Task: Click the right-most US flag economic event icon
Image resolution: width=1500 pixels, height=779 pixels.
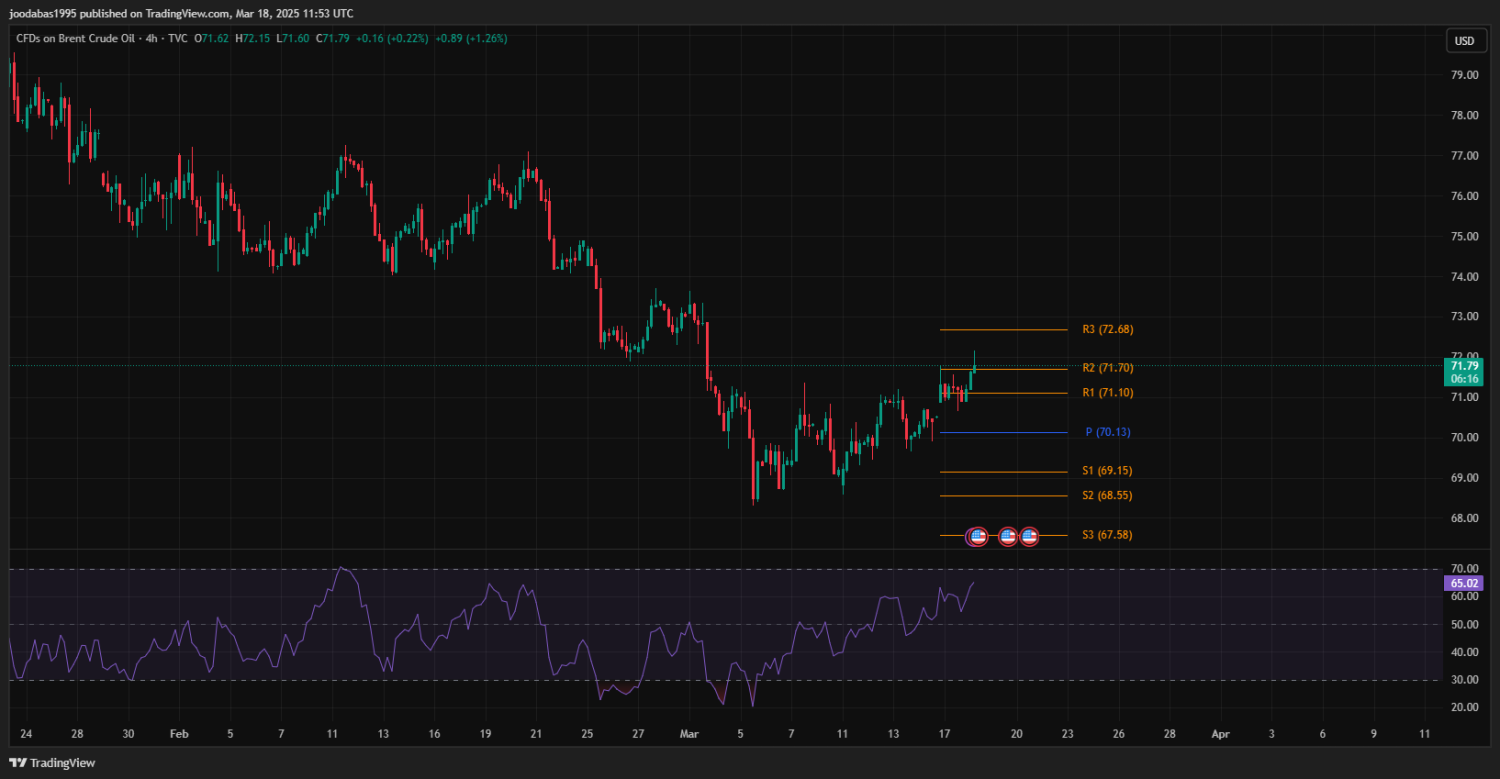Action: click(1029, 537)
